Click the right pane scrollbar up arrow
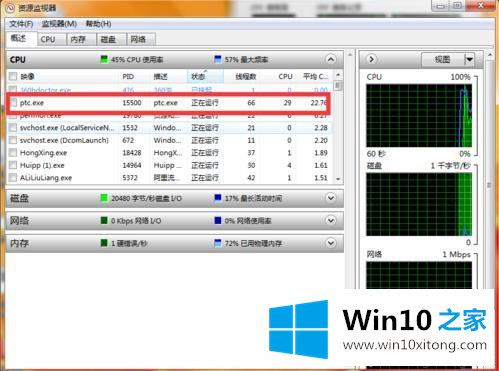499x371 pixels. [490, 54]
